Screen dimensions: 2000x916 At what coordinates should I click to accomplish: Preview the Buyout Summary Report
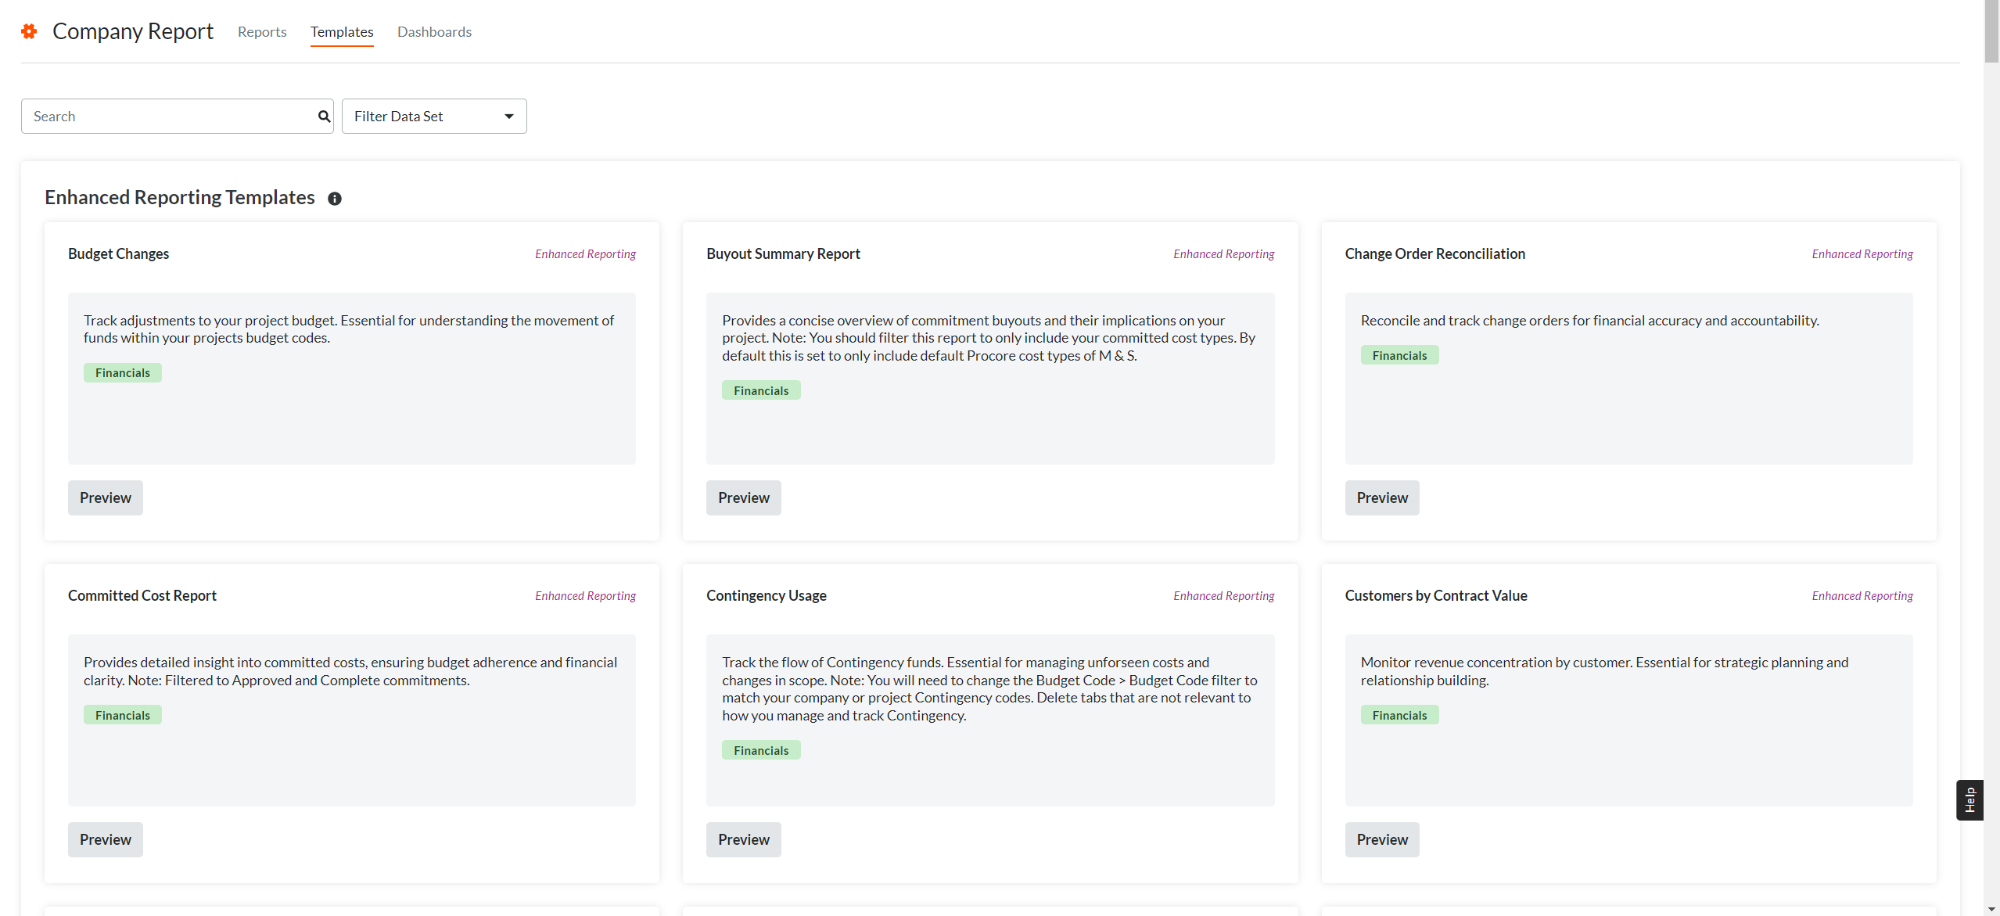pos(743,497)
